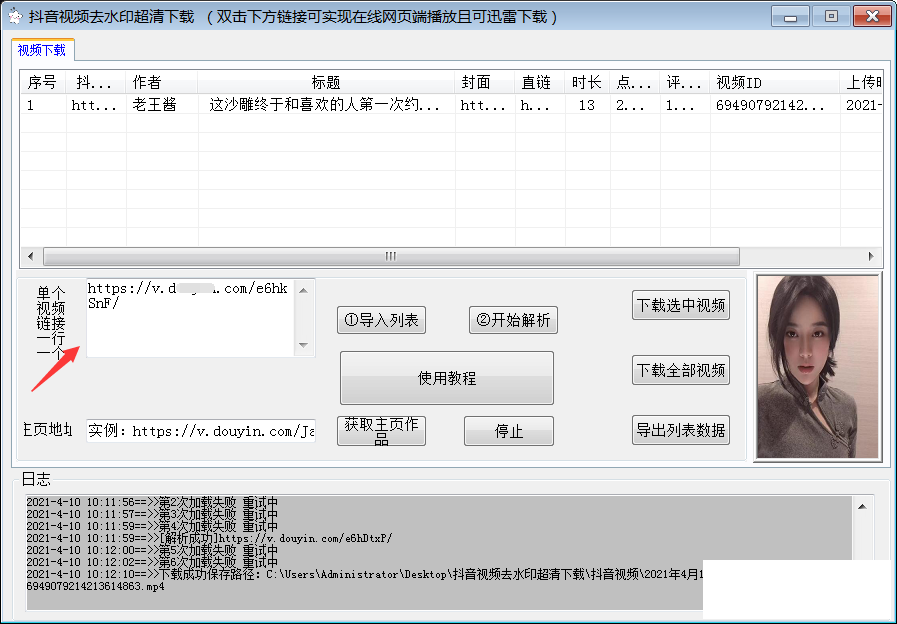Screen dimensions: 897x624
Task: Maximize the window
Action: pos(831,17)
